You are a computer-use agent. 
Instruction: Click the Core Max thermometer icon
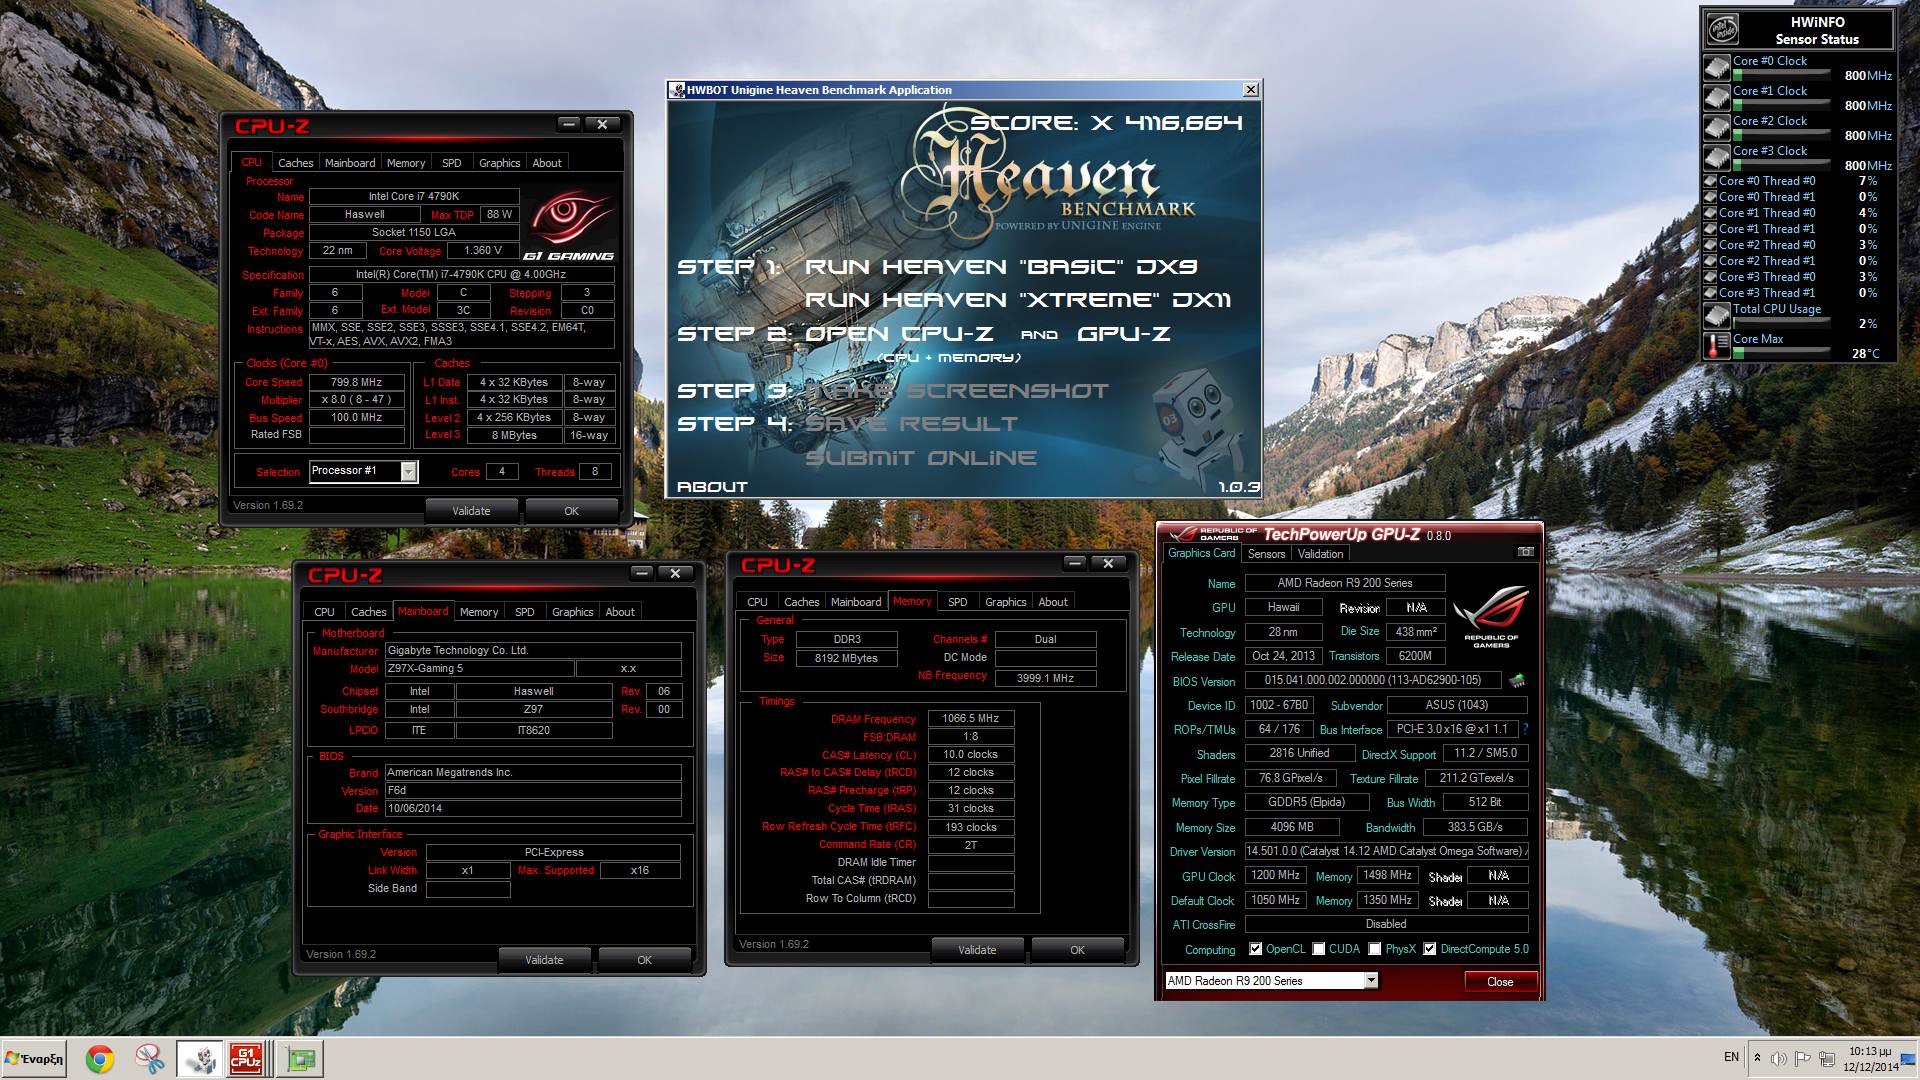(x=1717, y=346)
